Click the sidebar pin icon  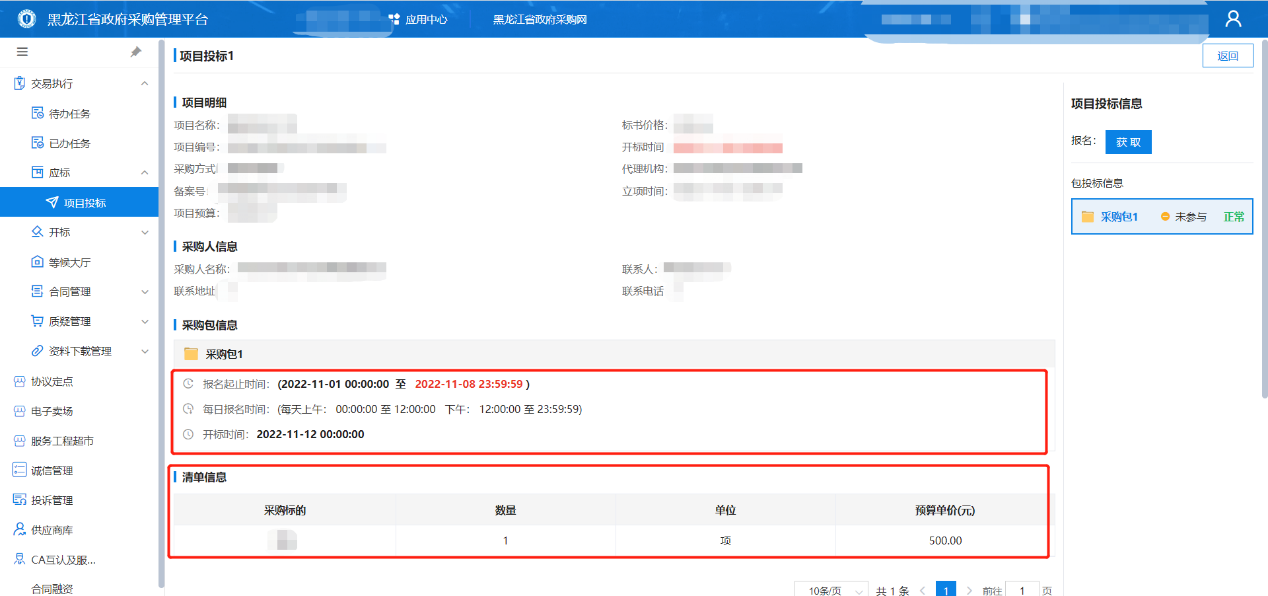click(136, 52)
